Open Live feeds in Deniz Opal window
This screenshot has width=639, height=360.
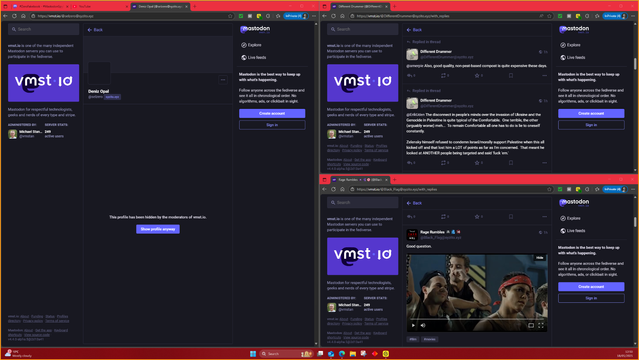(253, 57)
